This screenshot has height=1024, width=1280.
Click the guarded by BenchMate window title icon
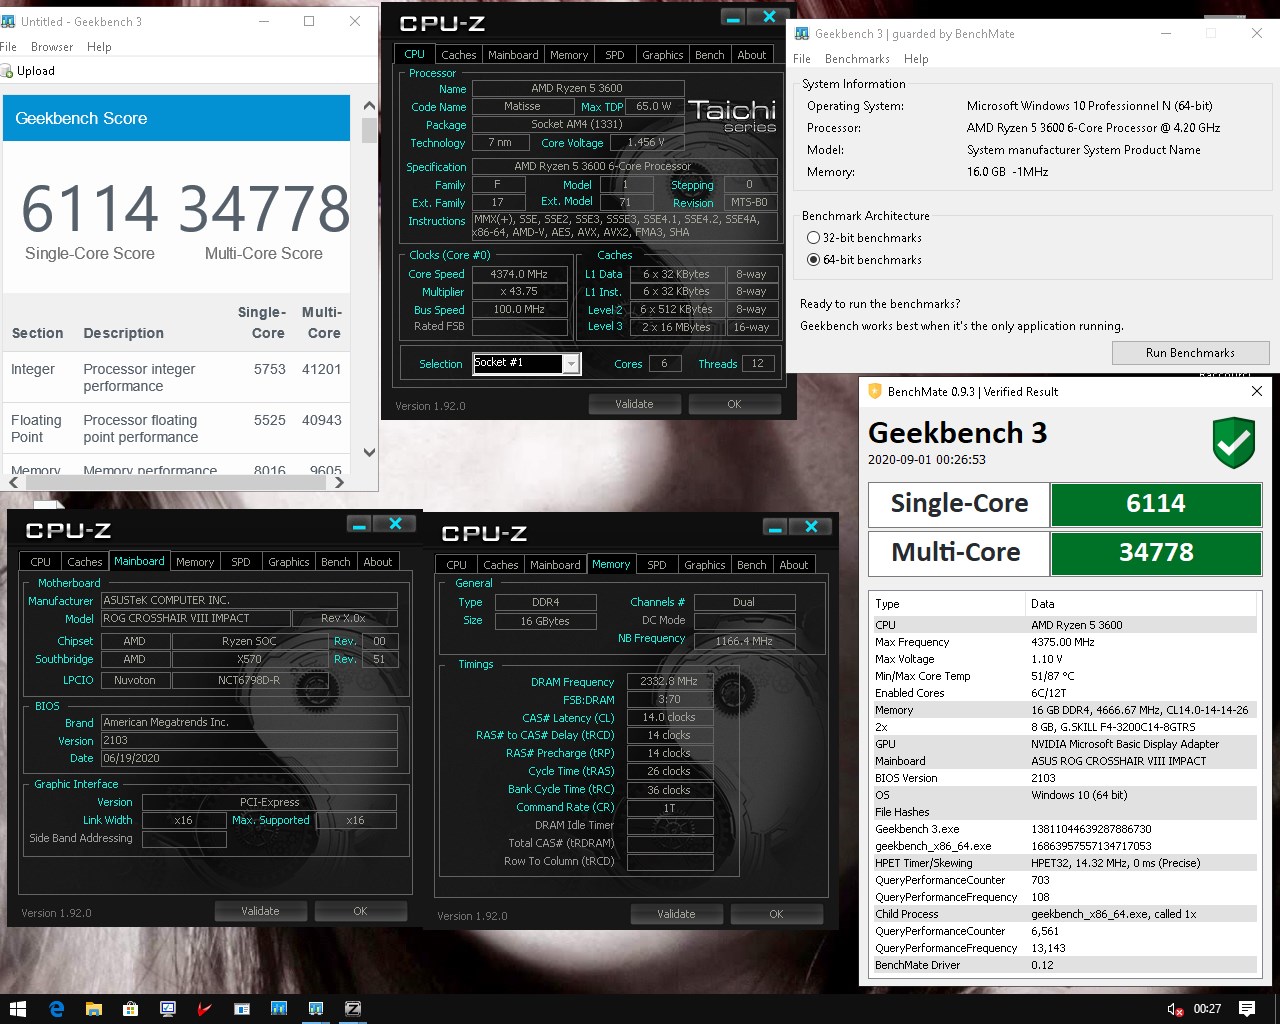802,34
